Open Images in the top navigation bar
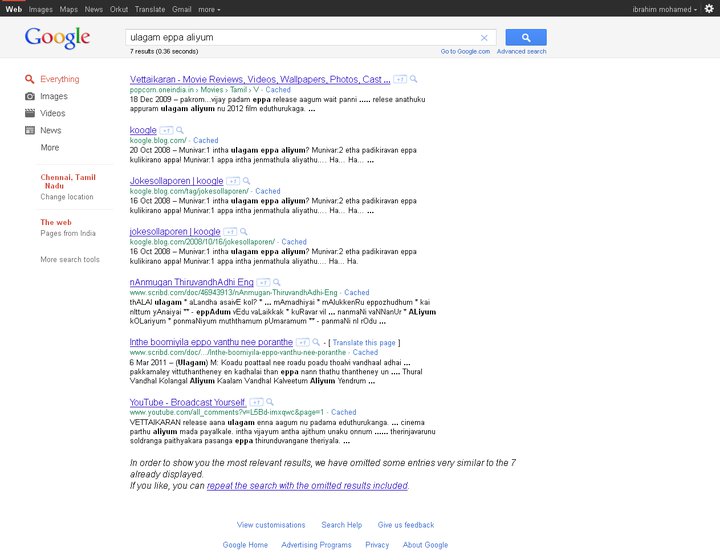This screenshot has height=560, width=720. (40, 9)
